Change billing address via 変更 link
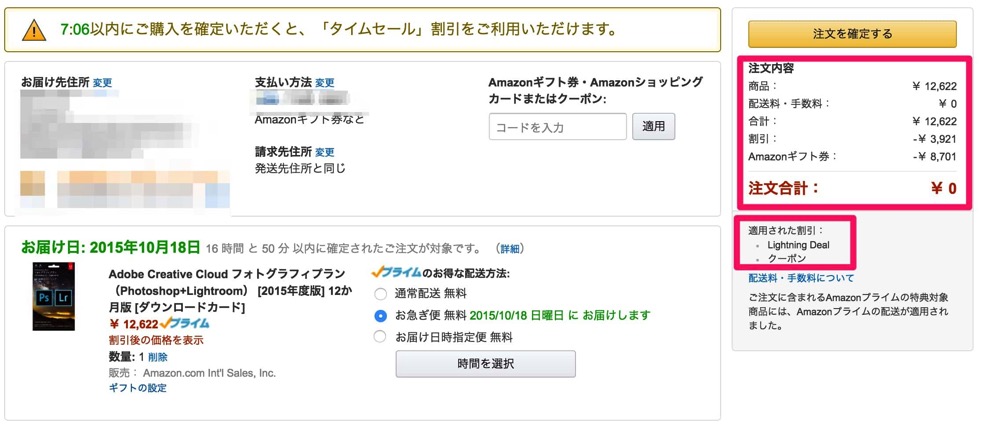 pyautogui.click(x=325, y=152)
